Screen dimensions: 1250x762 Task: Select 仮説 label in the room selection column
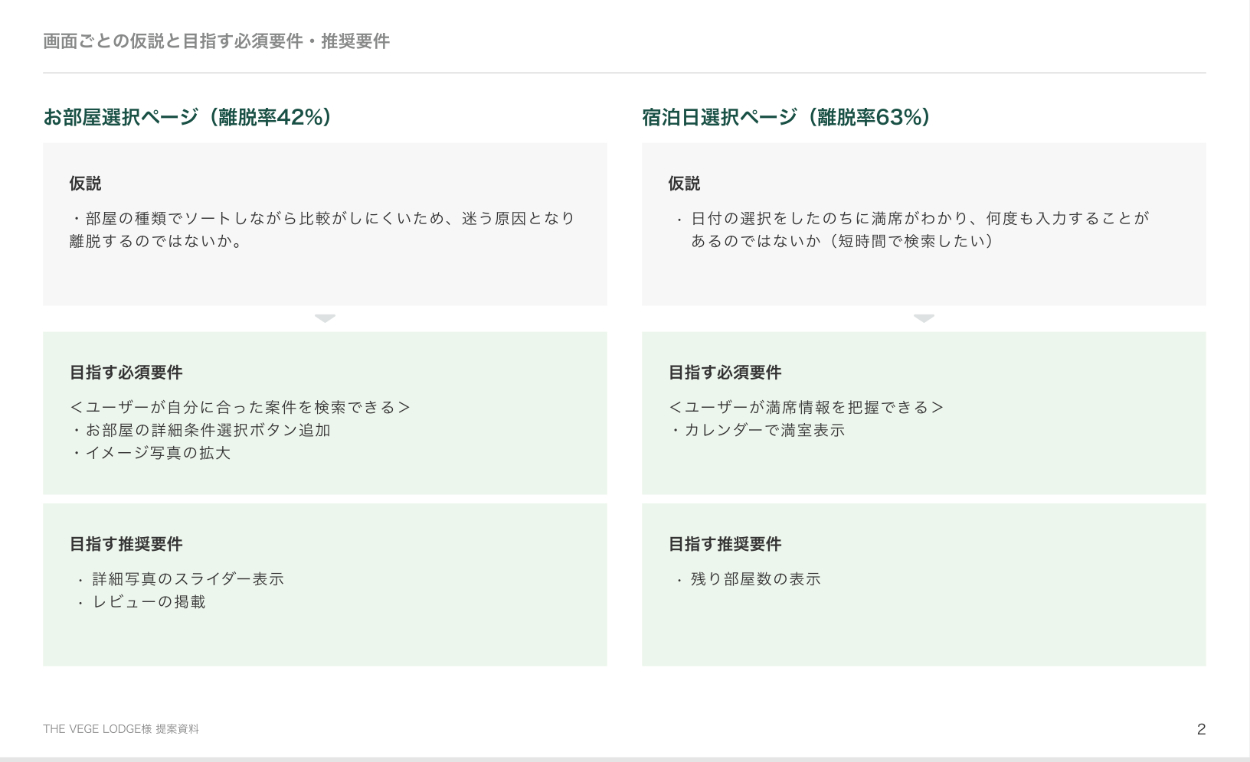point(85,184)
